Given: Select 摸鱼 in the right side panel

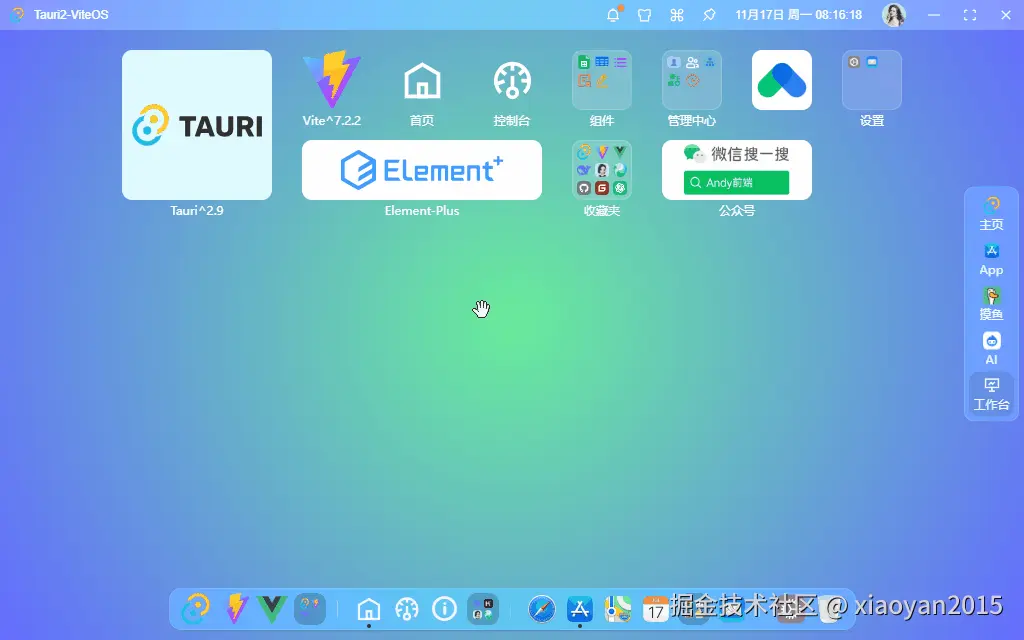Looking at the screenshot, I should point(991,304).
